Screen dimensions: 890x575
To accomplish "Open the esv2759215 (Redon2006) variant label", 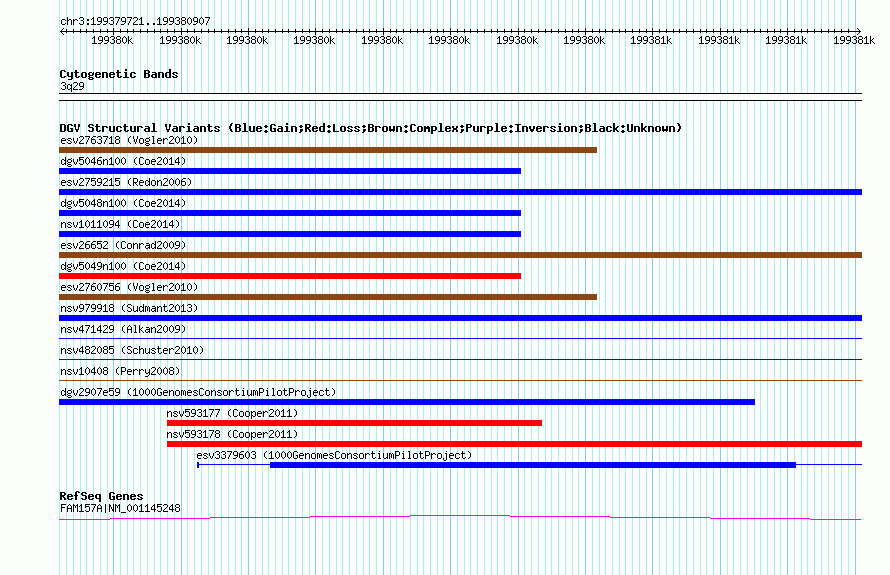I will [x=126, y=182].
